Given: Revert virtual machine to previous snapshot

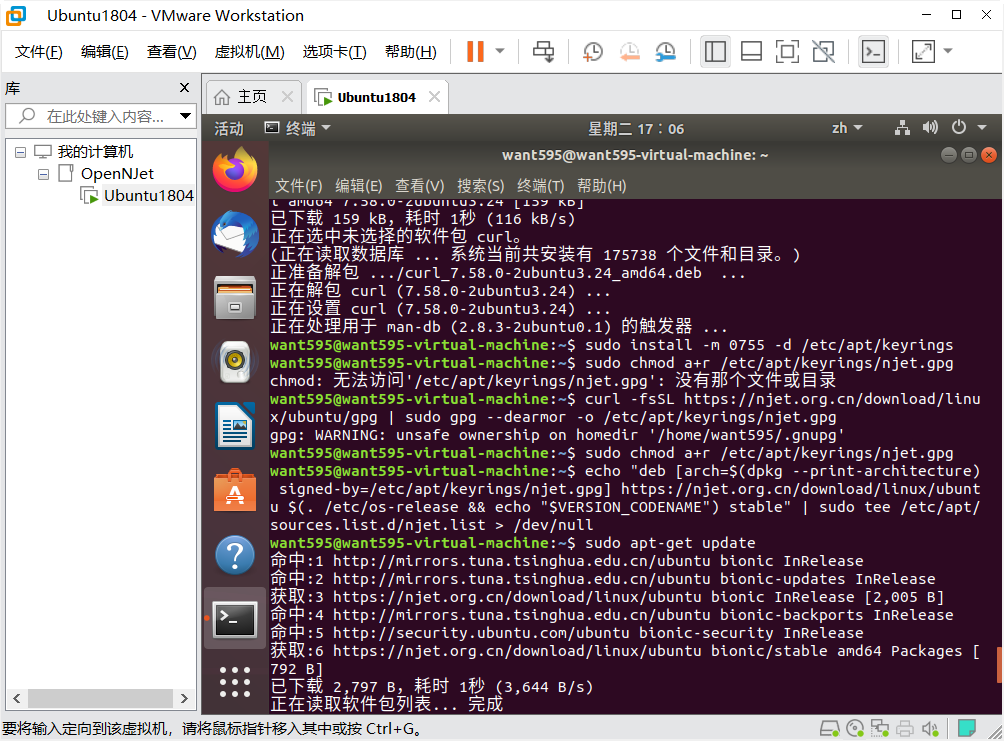Looking at the screenshot, I should [x=629, y=51].
